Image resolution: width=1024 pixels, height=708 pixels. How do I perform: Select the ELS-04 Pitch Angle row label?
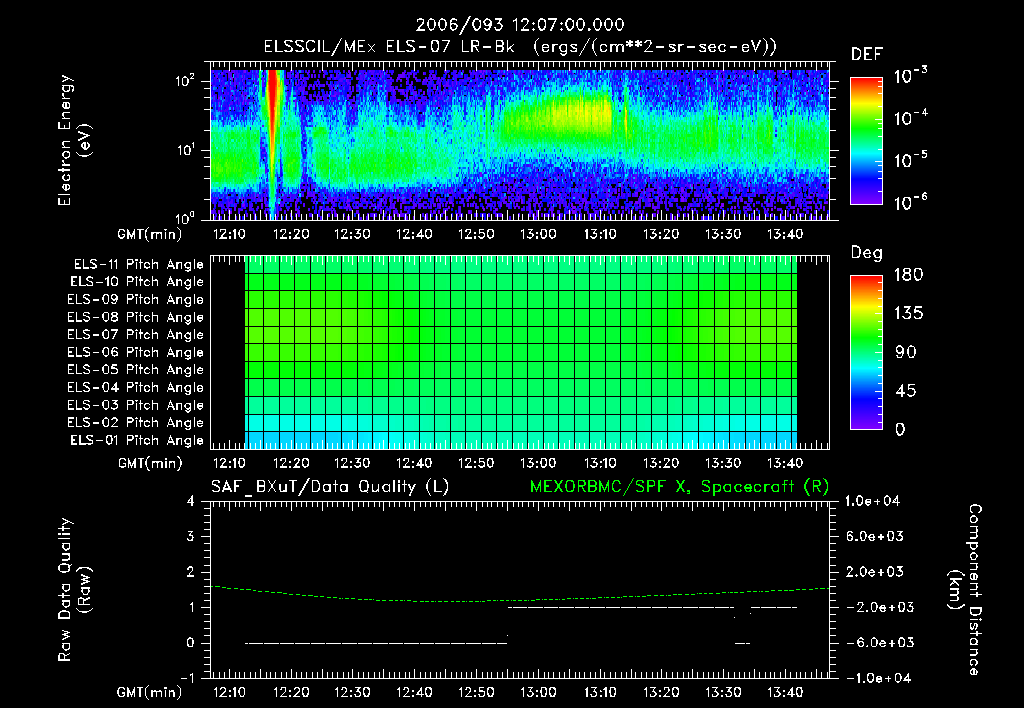point(136,387)
